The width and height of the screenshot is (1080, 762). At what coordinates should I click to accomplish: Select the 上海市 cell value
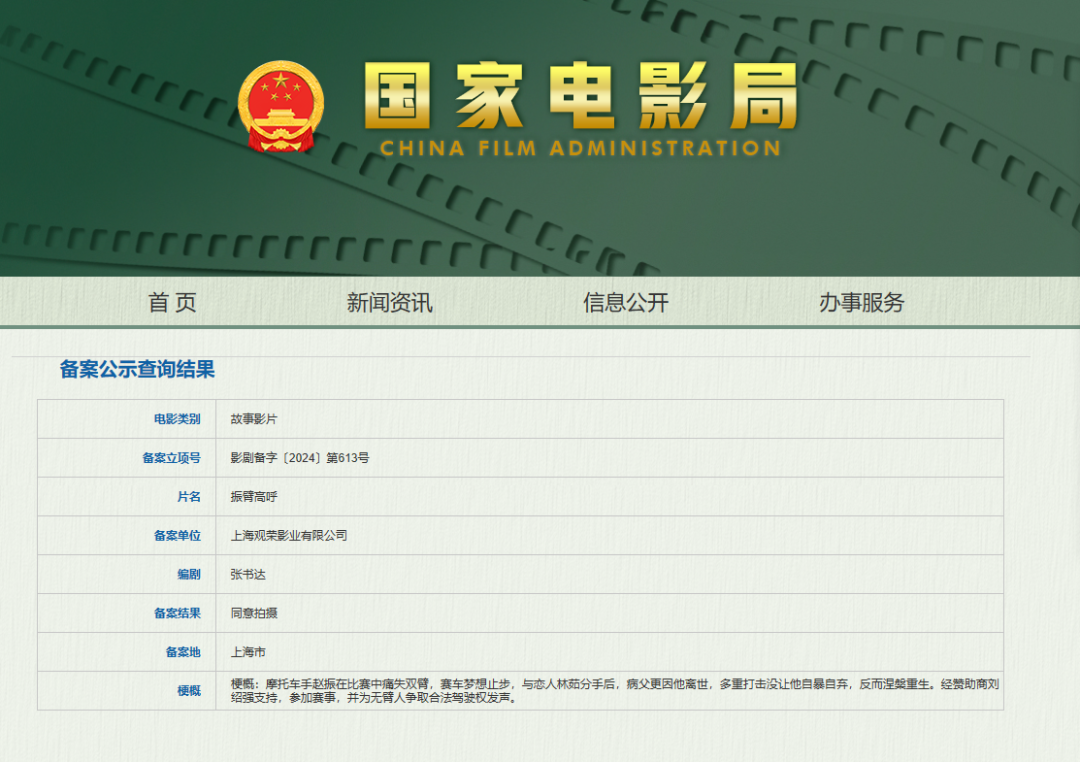pos(248,652)
